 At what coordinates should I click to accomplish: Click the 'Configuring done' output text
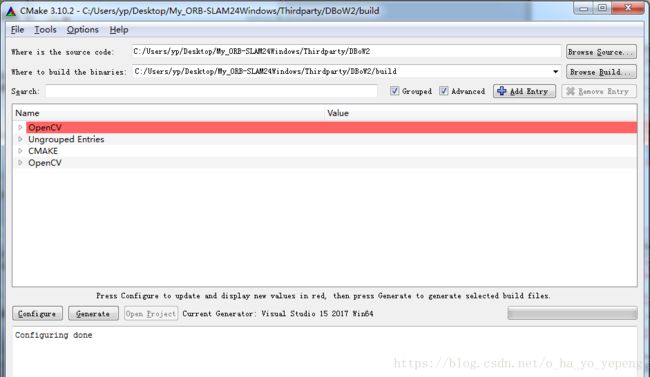(x=54, y=335)
